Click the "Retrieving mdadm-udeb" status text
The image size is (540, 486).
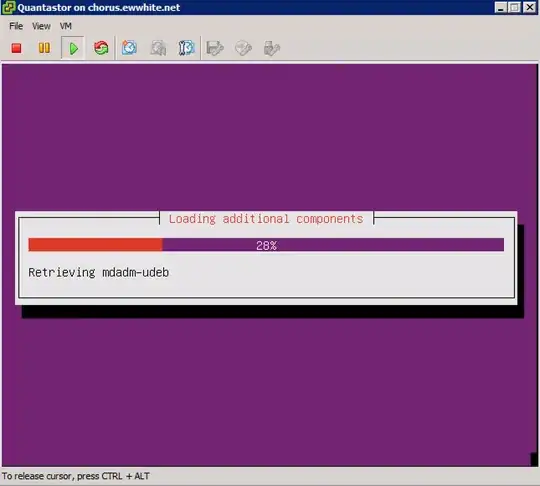[x=98, y=272]
